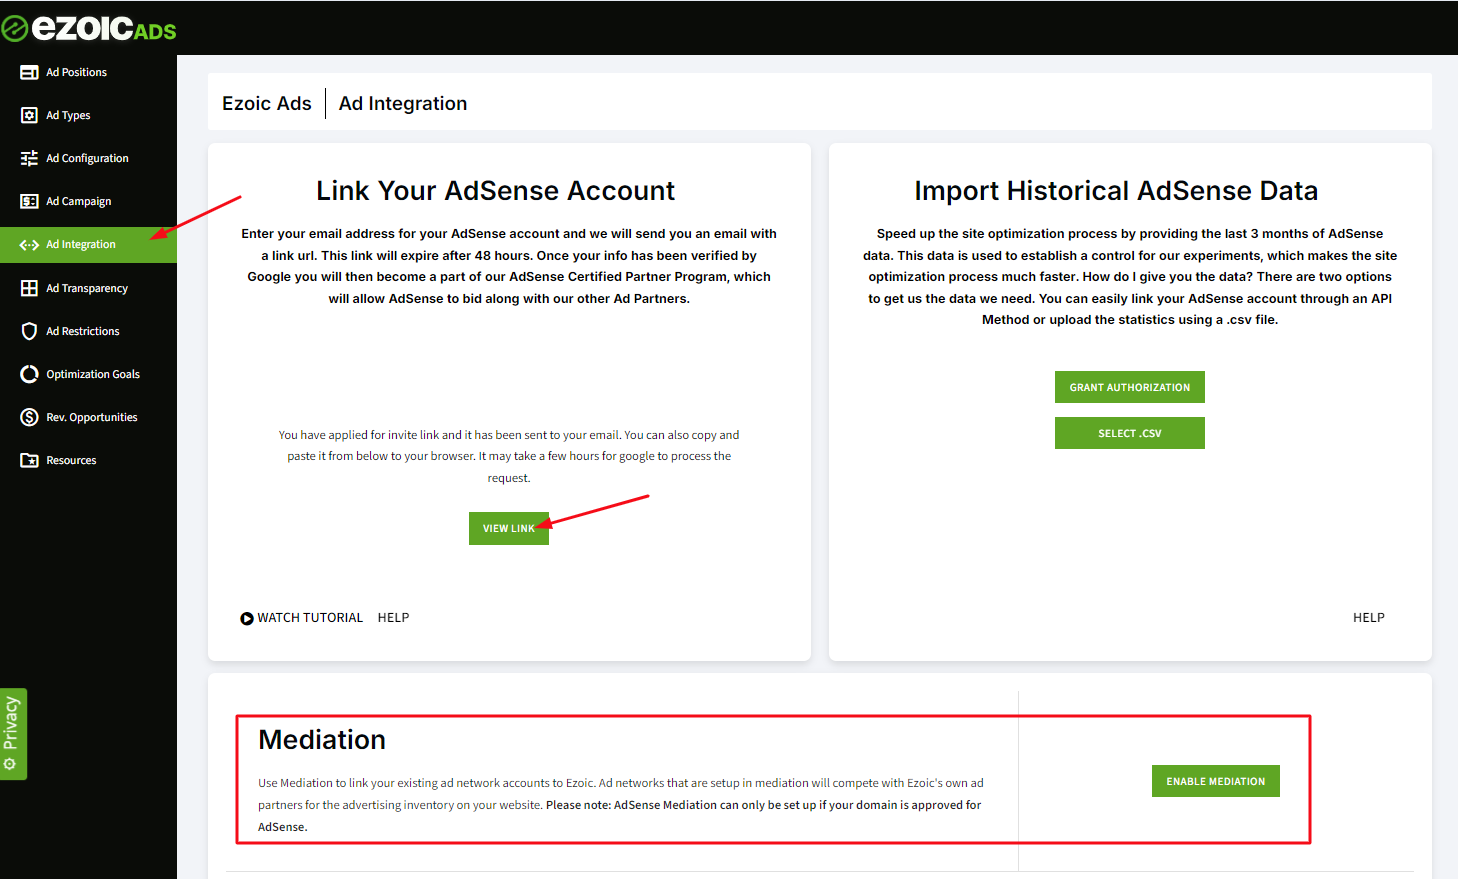Click the Optimization Goals circle icon

pos(29,374)
